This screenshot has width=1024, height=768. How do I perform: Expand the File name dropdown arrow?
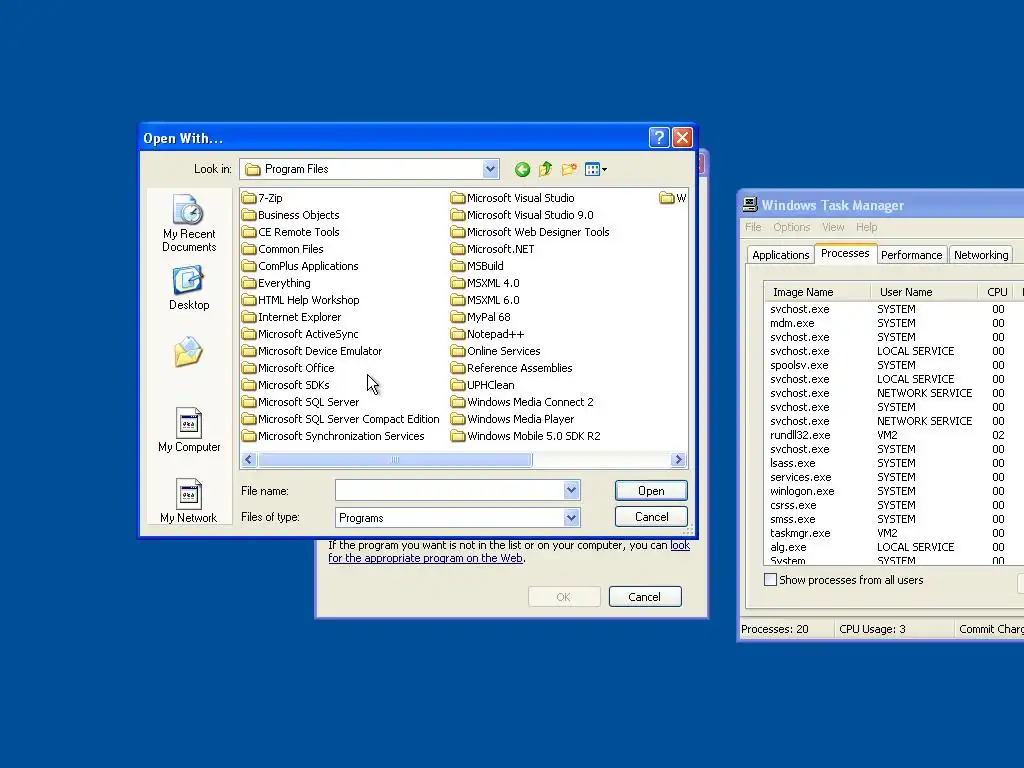[571, 490]
